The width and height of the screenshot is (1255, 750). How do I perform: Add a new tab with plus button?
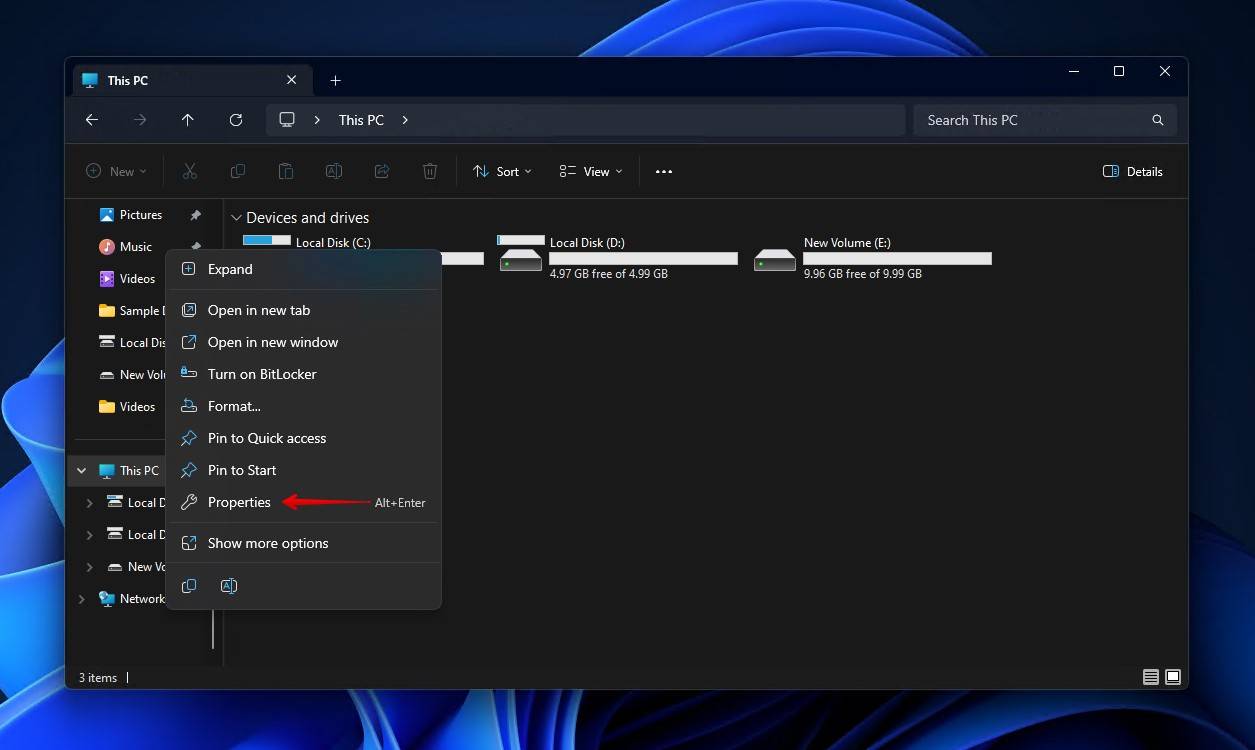[335, 80]
